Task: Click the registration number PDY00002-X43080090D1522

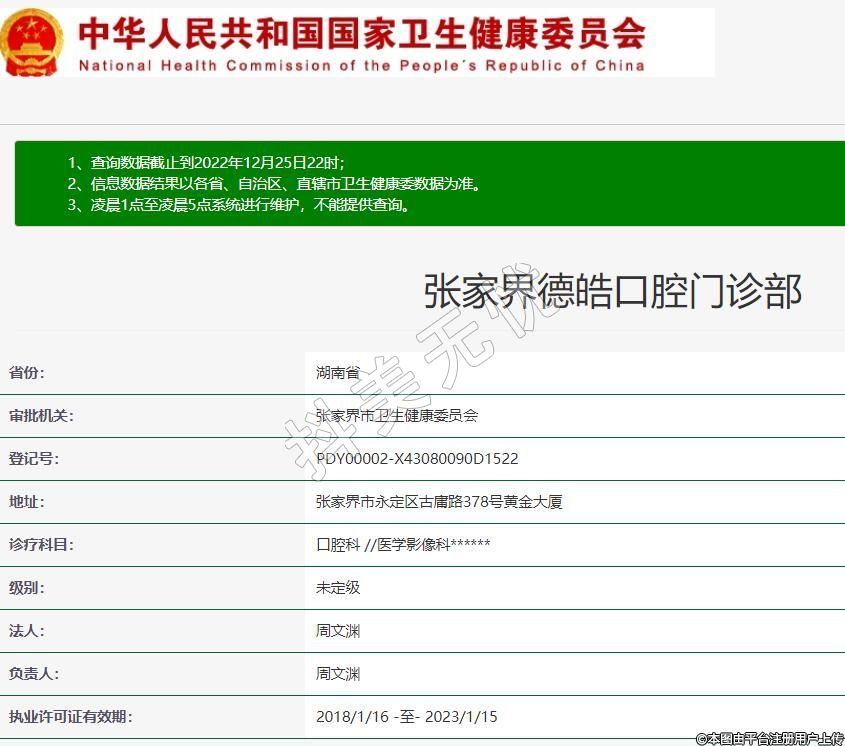Action: coord(417,459)
